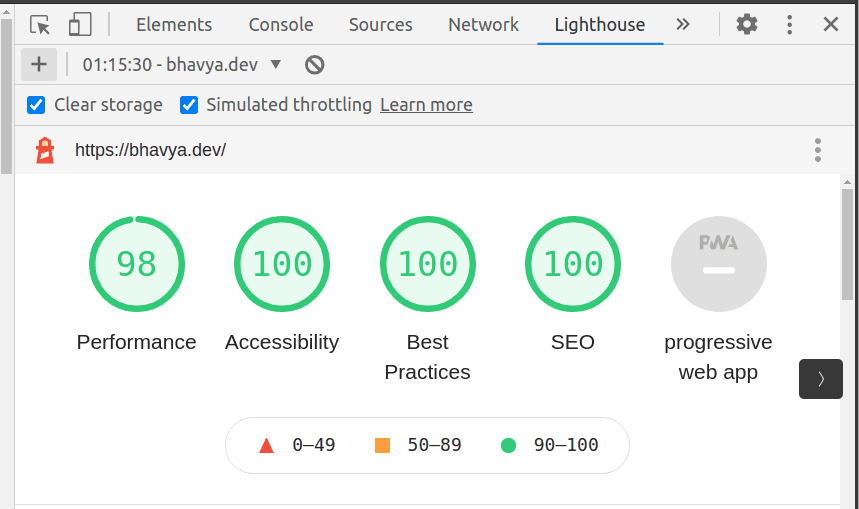
Task: Open DevTools settings gear
Action: (747, 25)
